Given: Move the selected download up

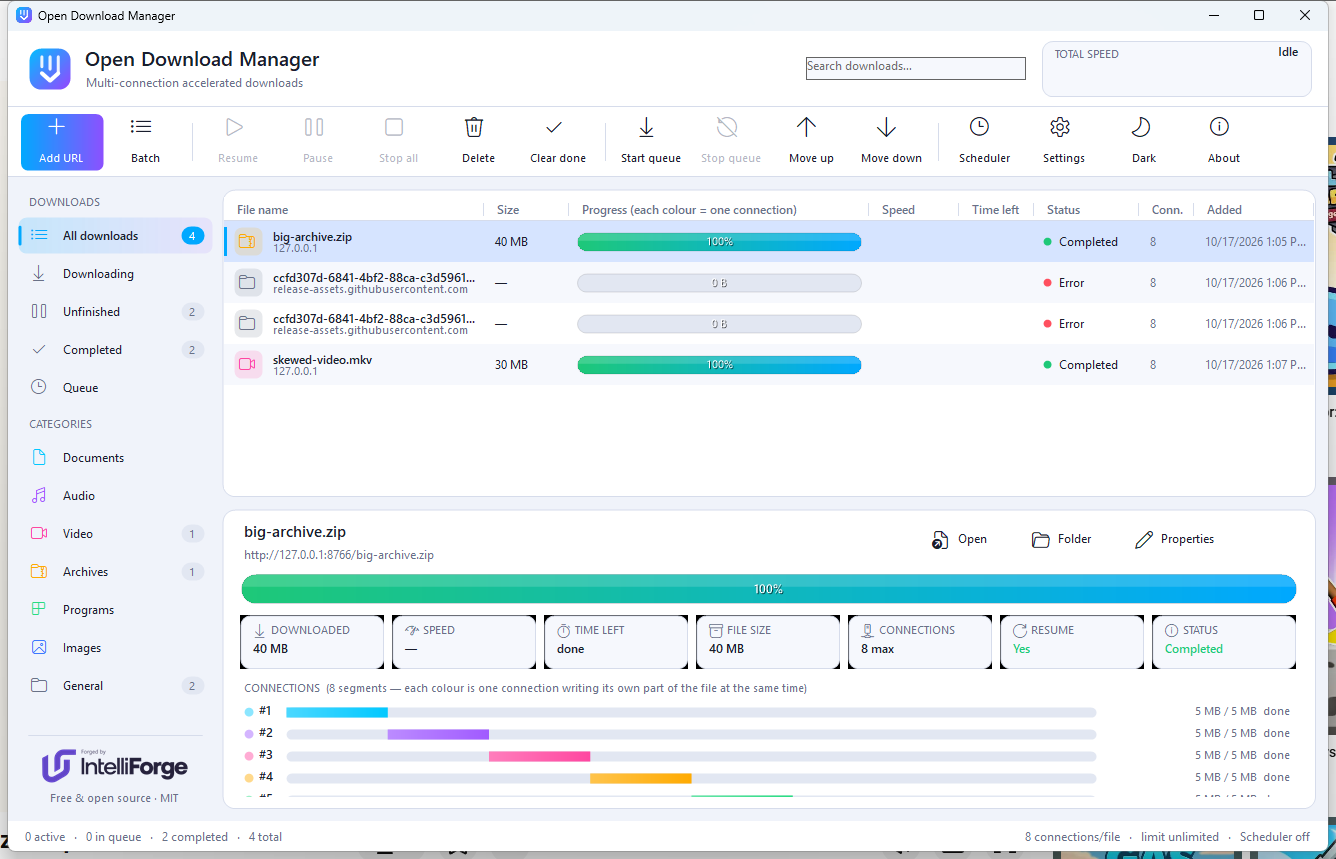Looking at the screenshot, I should pyautogui.click(x=811, y=142).
